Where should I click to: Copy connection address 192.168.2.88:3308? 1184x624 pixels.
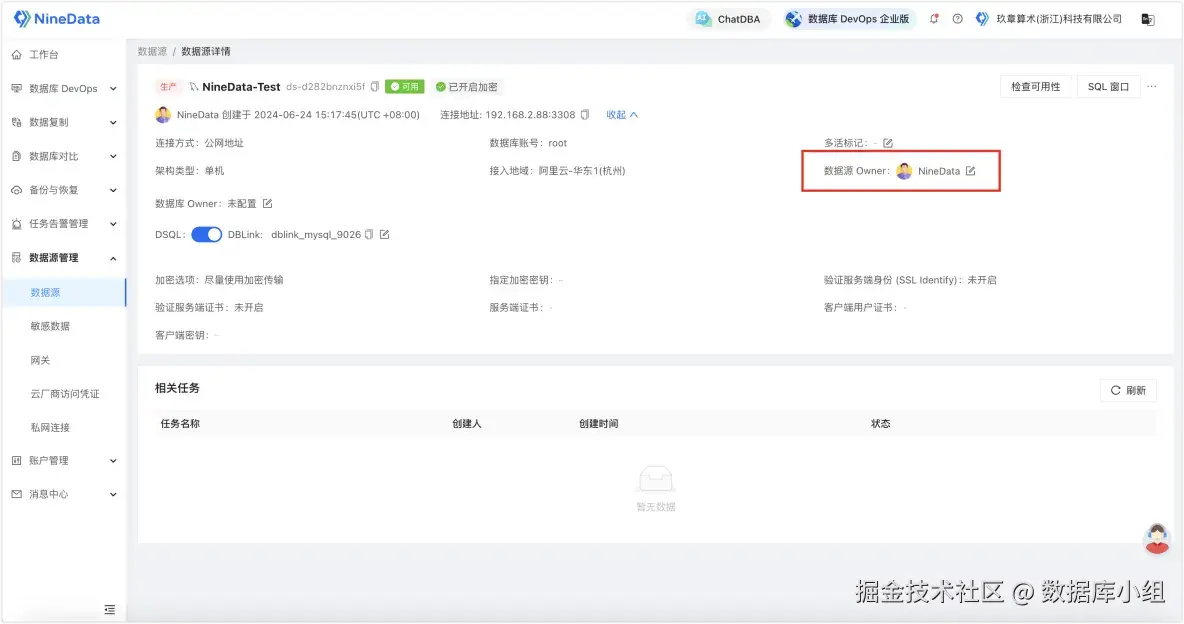[x=583, y=115]
